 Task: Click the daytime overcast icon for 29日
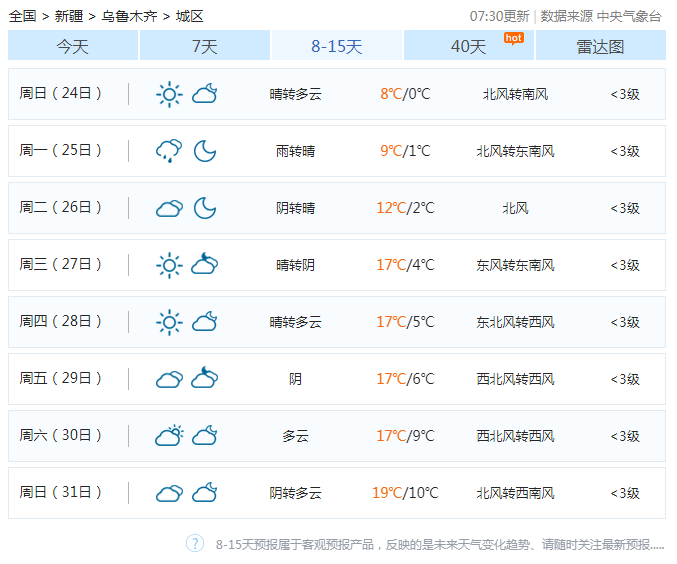coord(169,380)
